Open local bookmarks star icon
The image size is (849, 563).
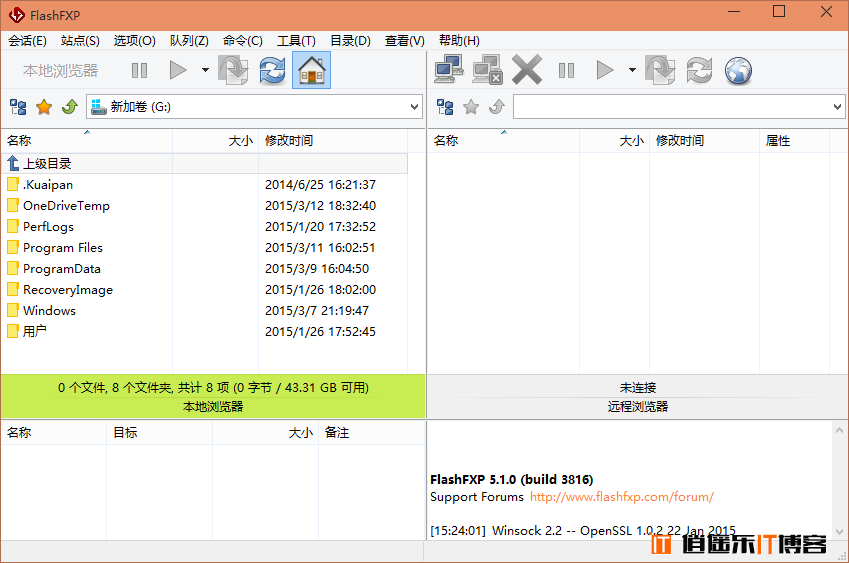[44, 107]
